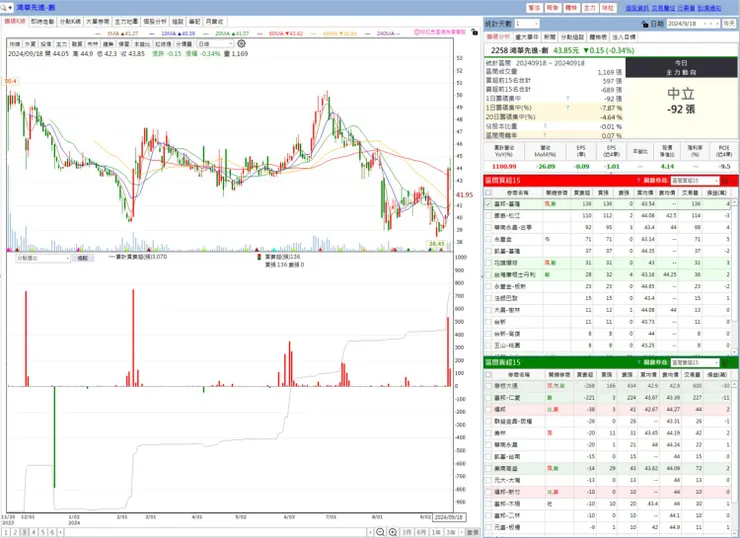This screenshot has height=538, width=740.
Task: Tick the checkbox in the sell row with -268
Action: click(488, 386)
